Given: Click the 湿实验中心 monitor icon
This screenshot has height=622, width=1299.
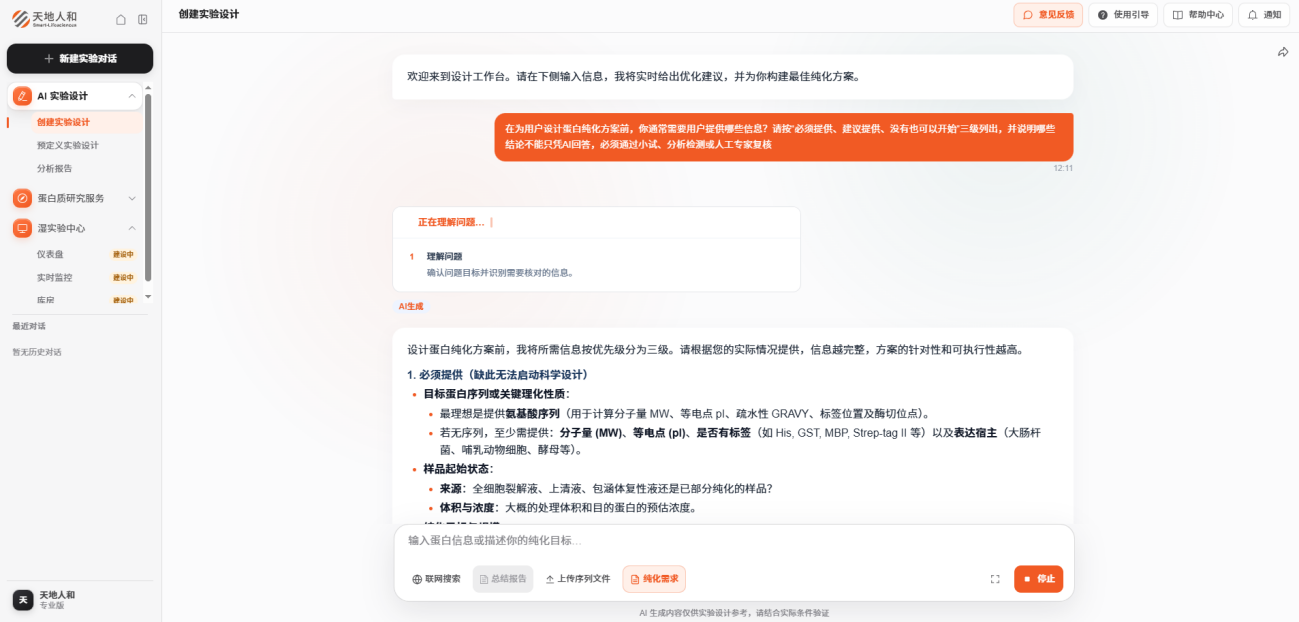Looking at the screenshot, I should tap(22, 228).
